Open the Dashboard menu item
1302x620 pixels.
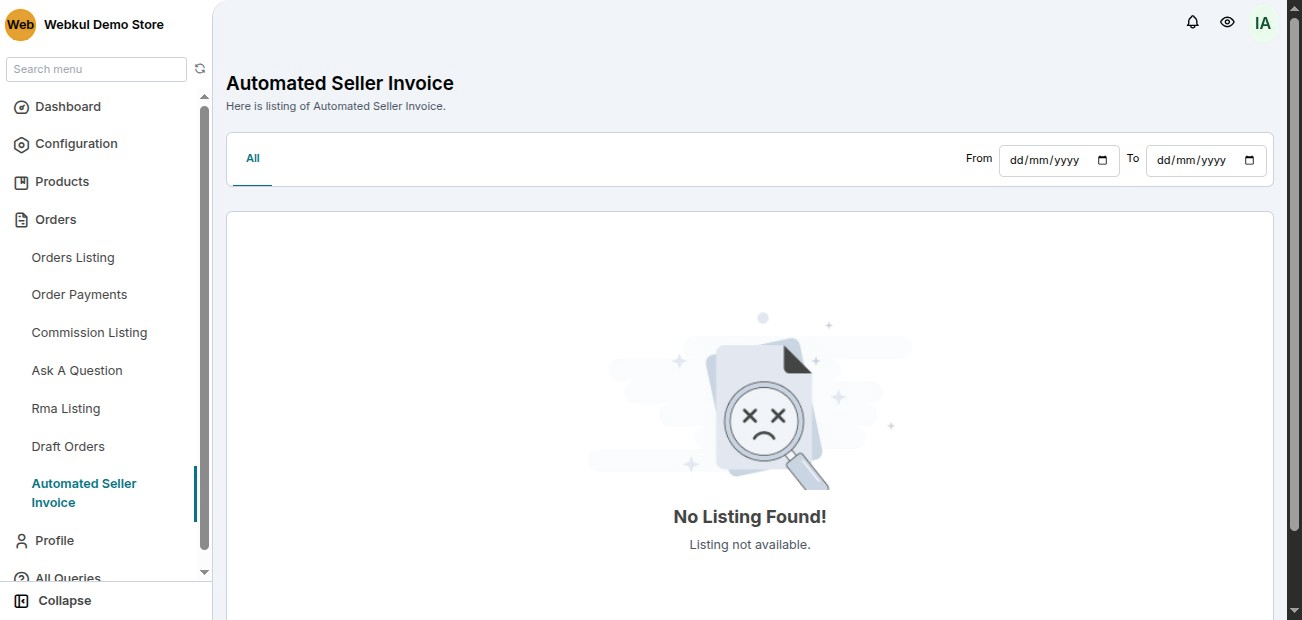[68, 107]
